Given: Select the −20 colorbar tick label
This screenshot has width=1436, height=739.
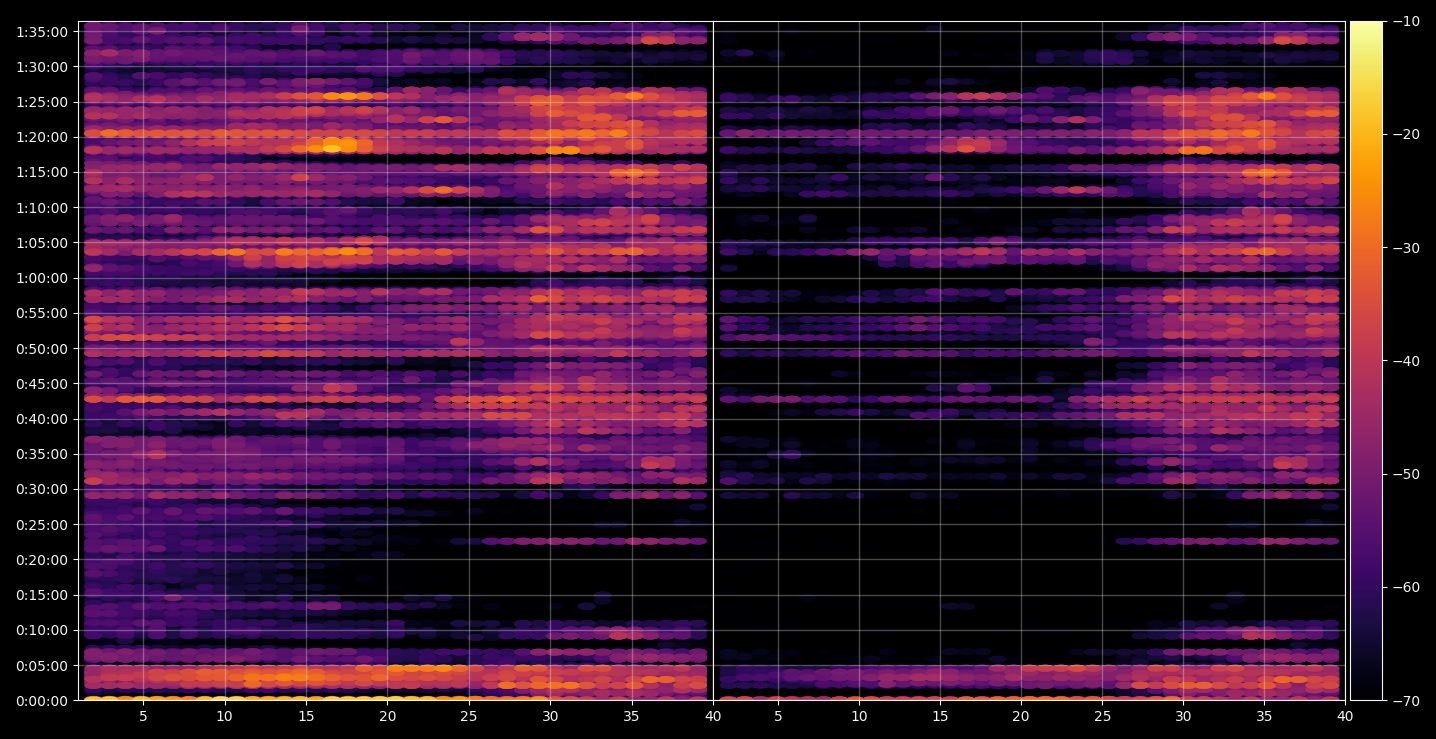Looking at the screenshot, I should pos(1405,135).
